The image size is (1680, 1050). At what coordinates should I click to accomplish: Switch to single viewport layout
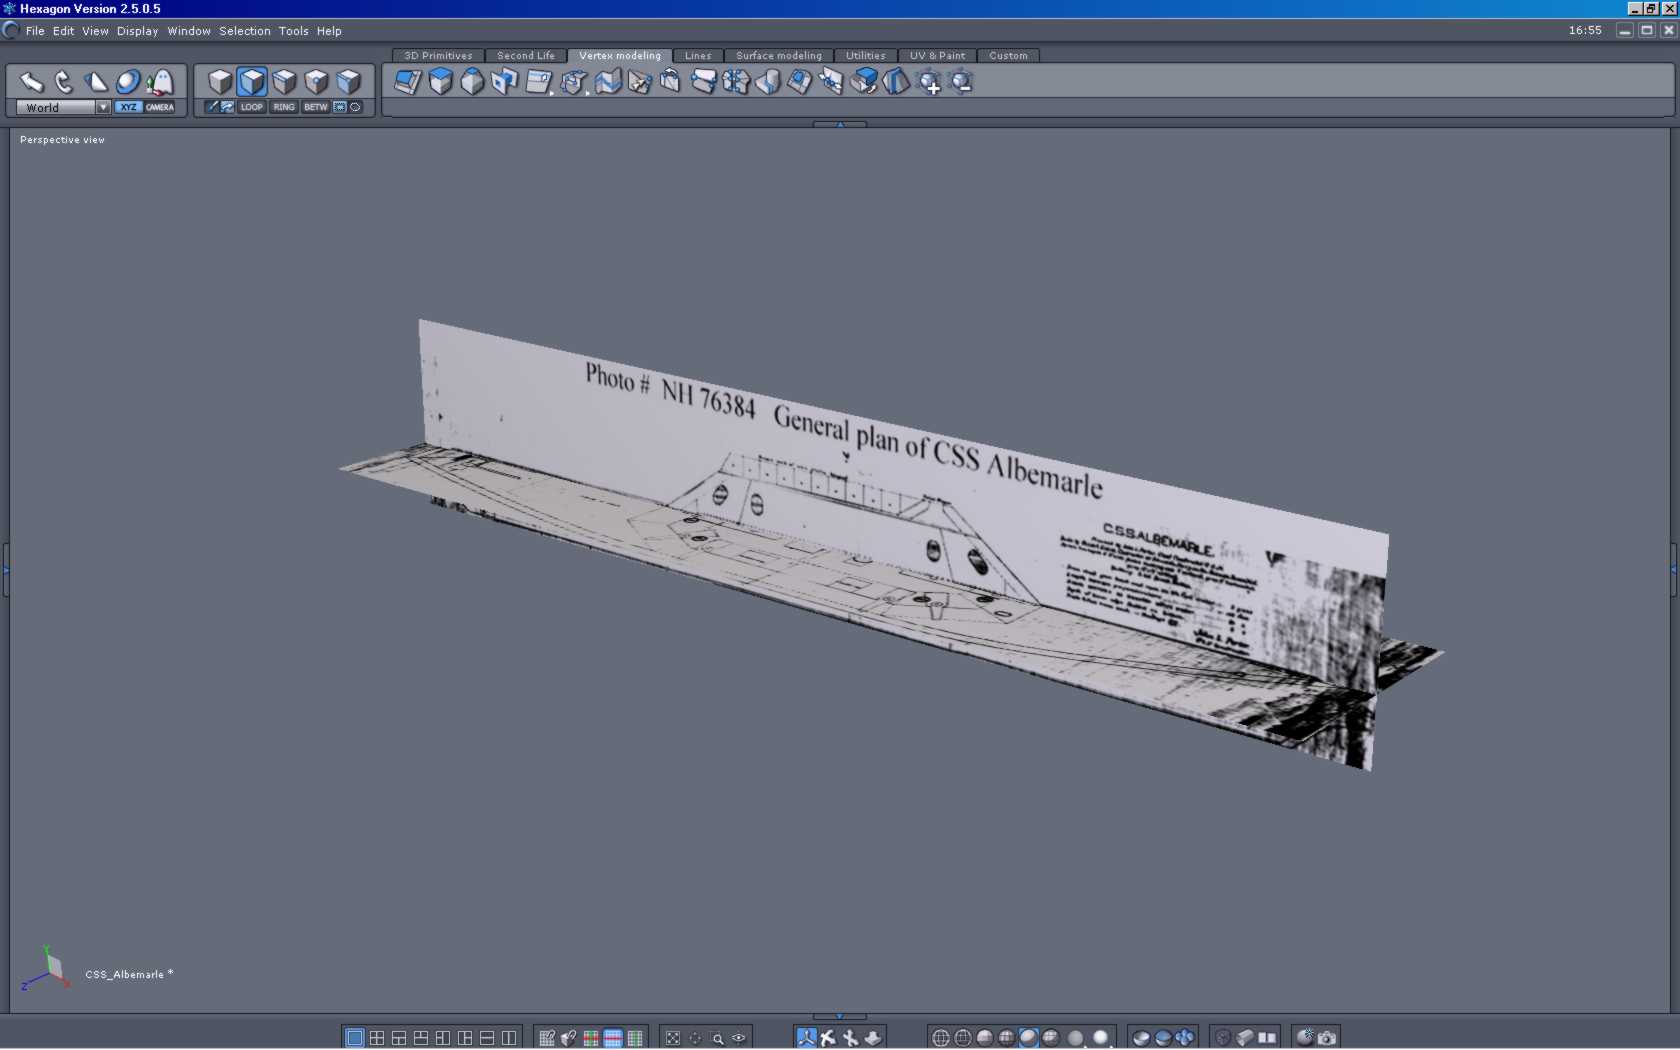[354, 1038]
